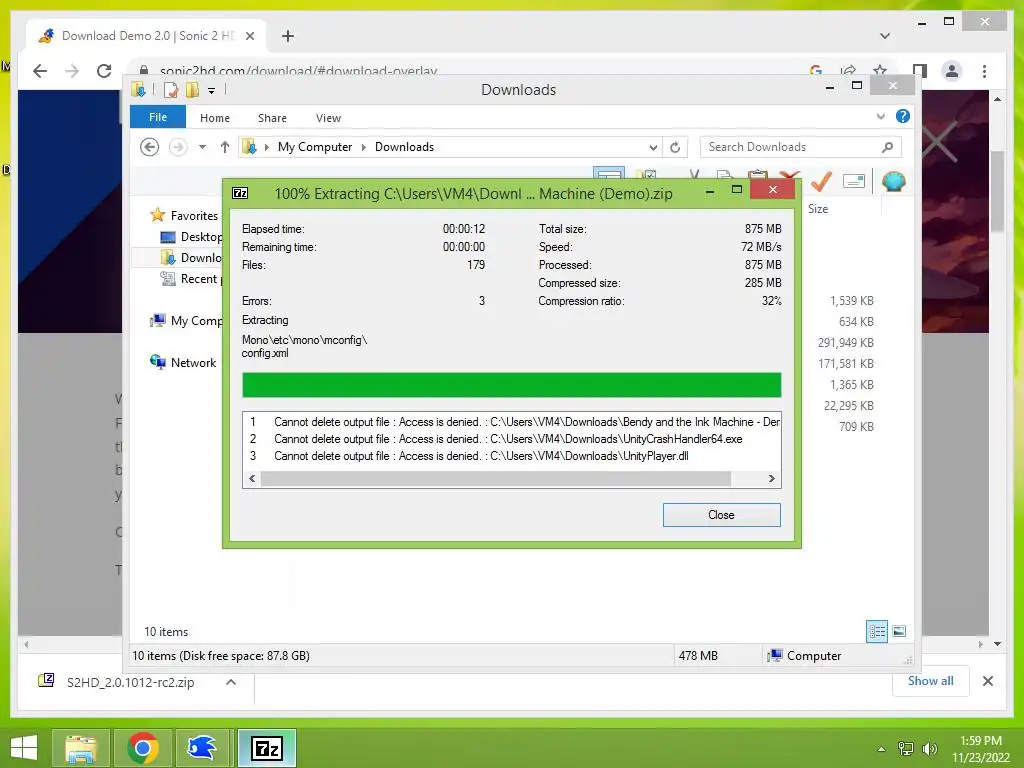Click the green extraction progress bar
Viewport: 1024px width, 768px height.
click(511, 385)
